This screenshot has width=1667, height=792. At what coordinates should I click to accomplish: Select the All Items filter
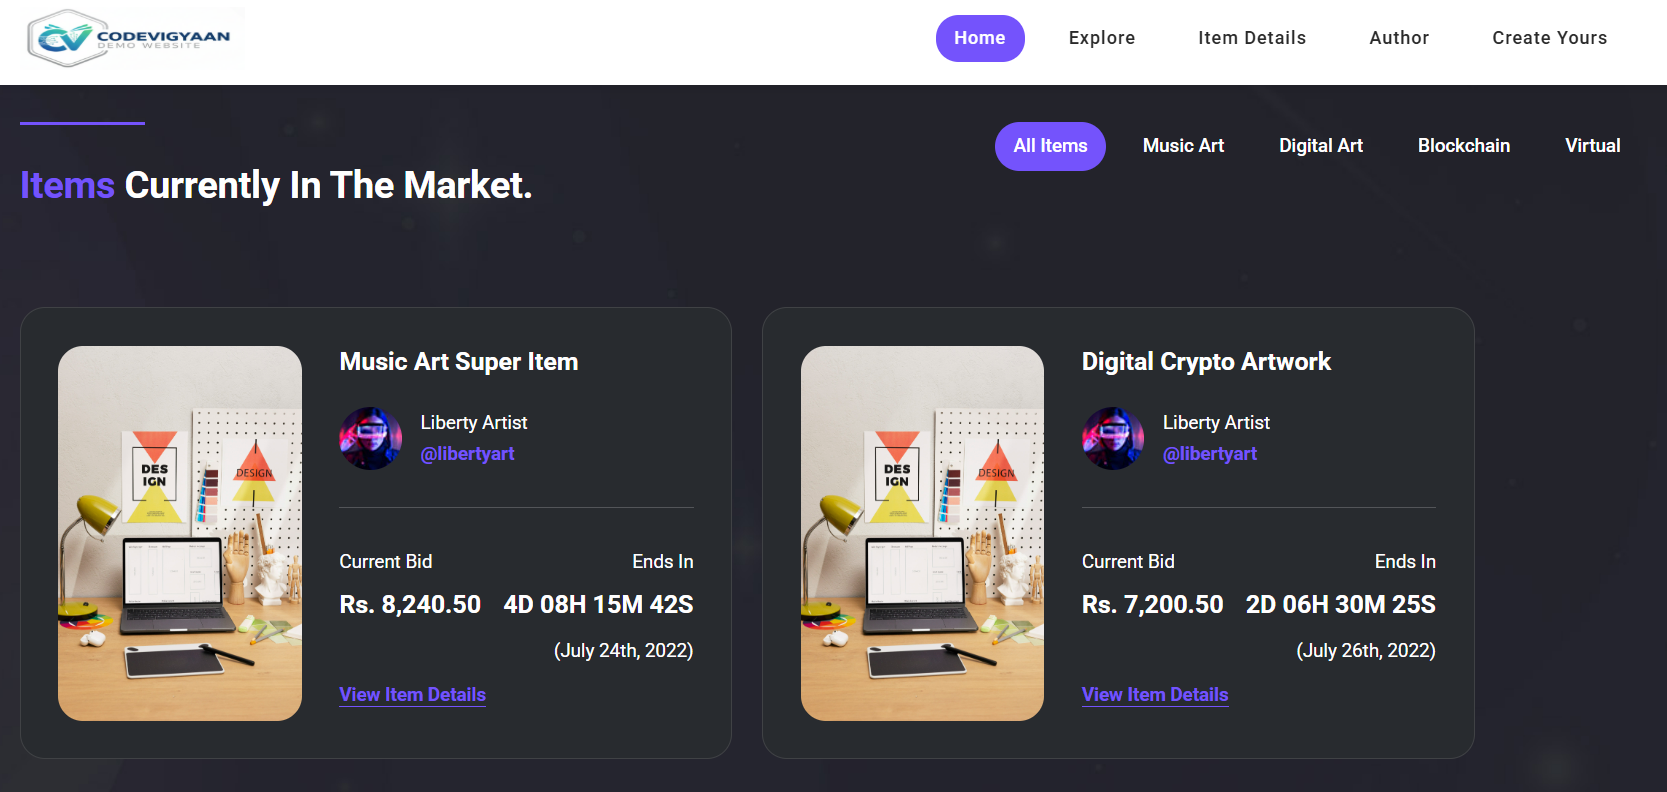(x=1049, y=146)
